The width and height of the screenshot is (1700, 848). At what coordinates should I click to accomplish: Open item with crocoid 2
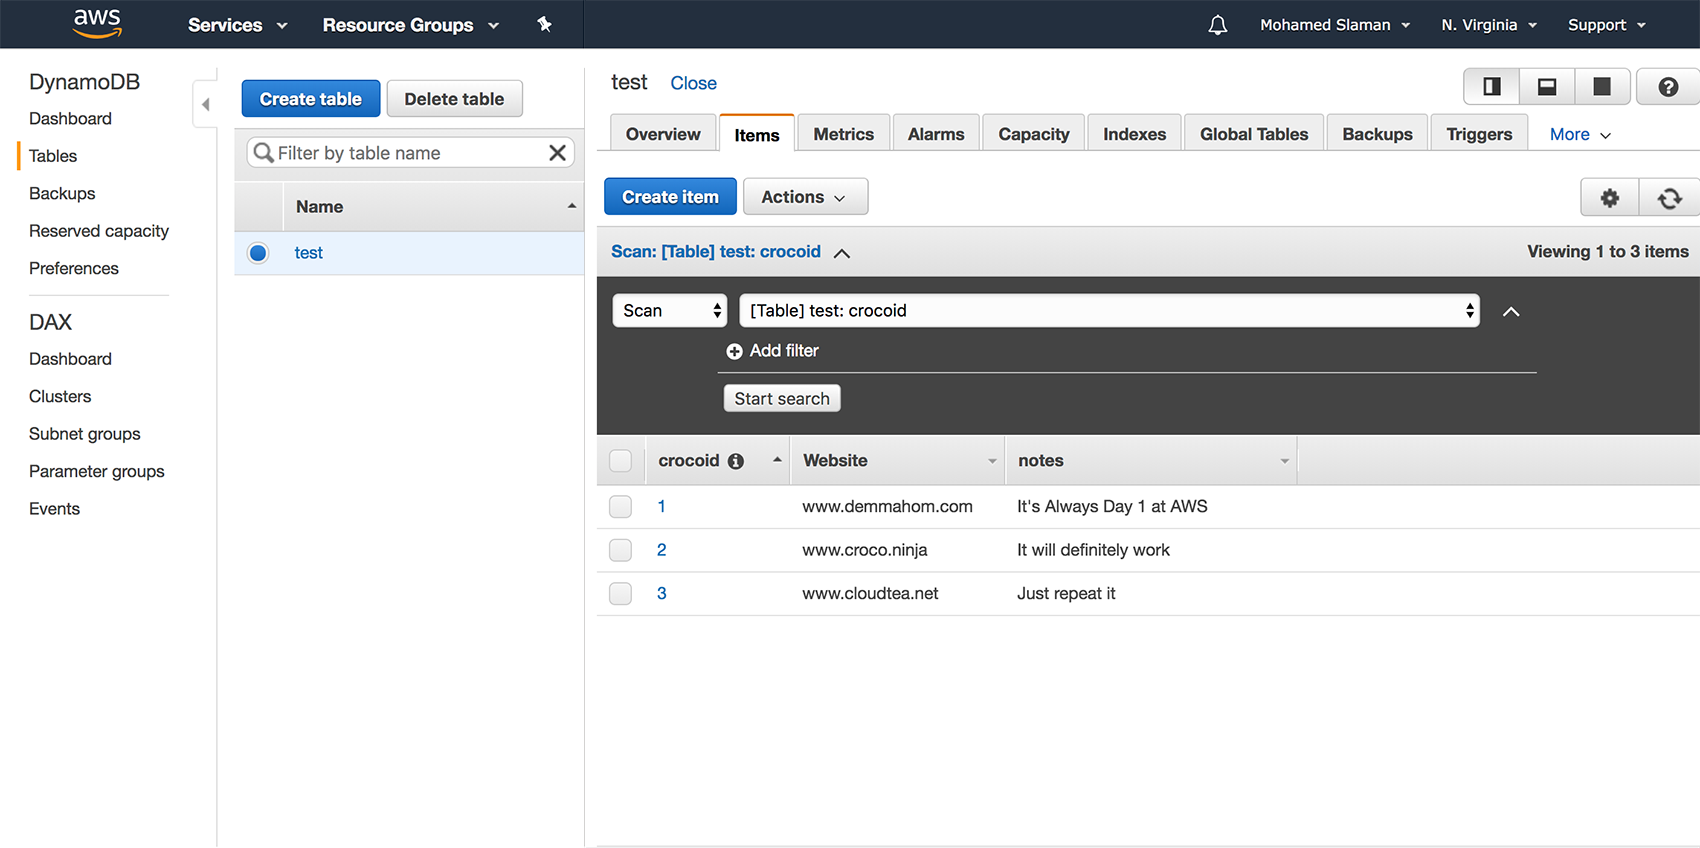click(661, 550)
